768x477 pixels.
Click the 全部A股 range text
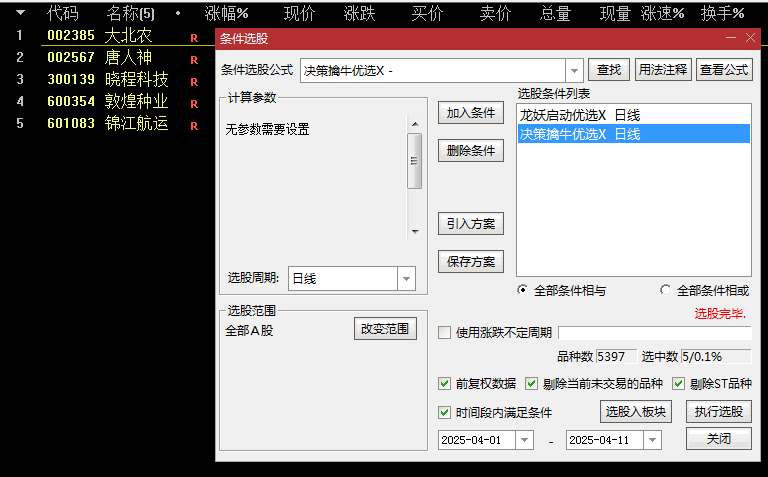click(x=249, y=331)
